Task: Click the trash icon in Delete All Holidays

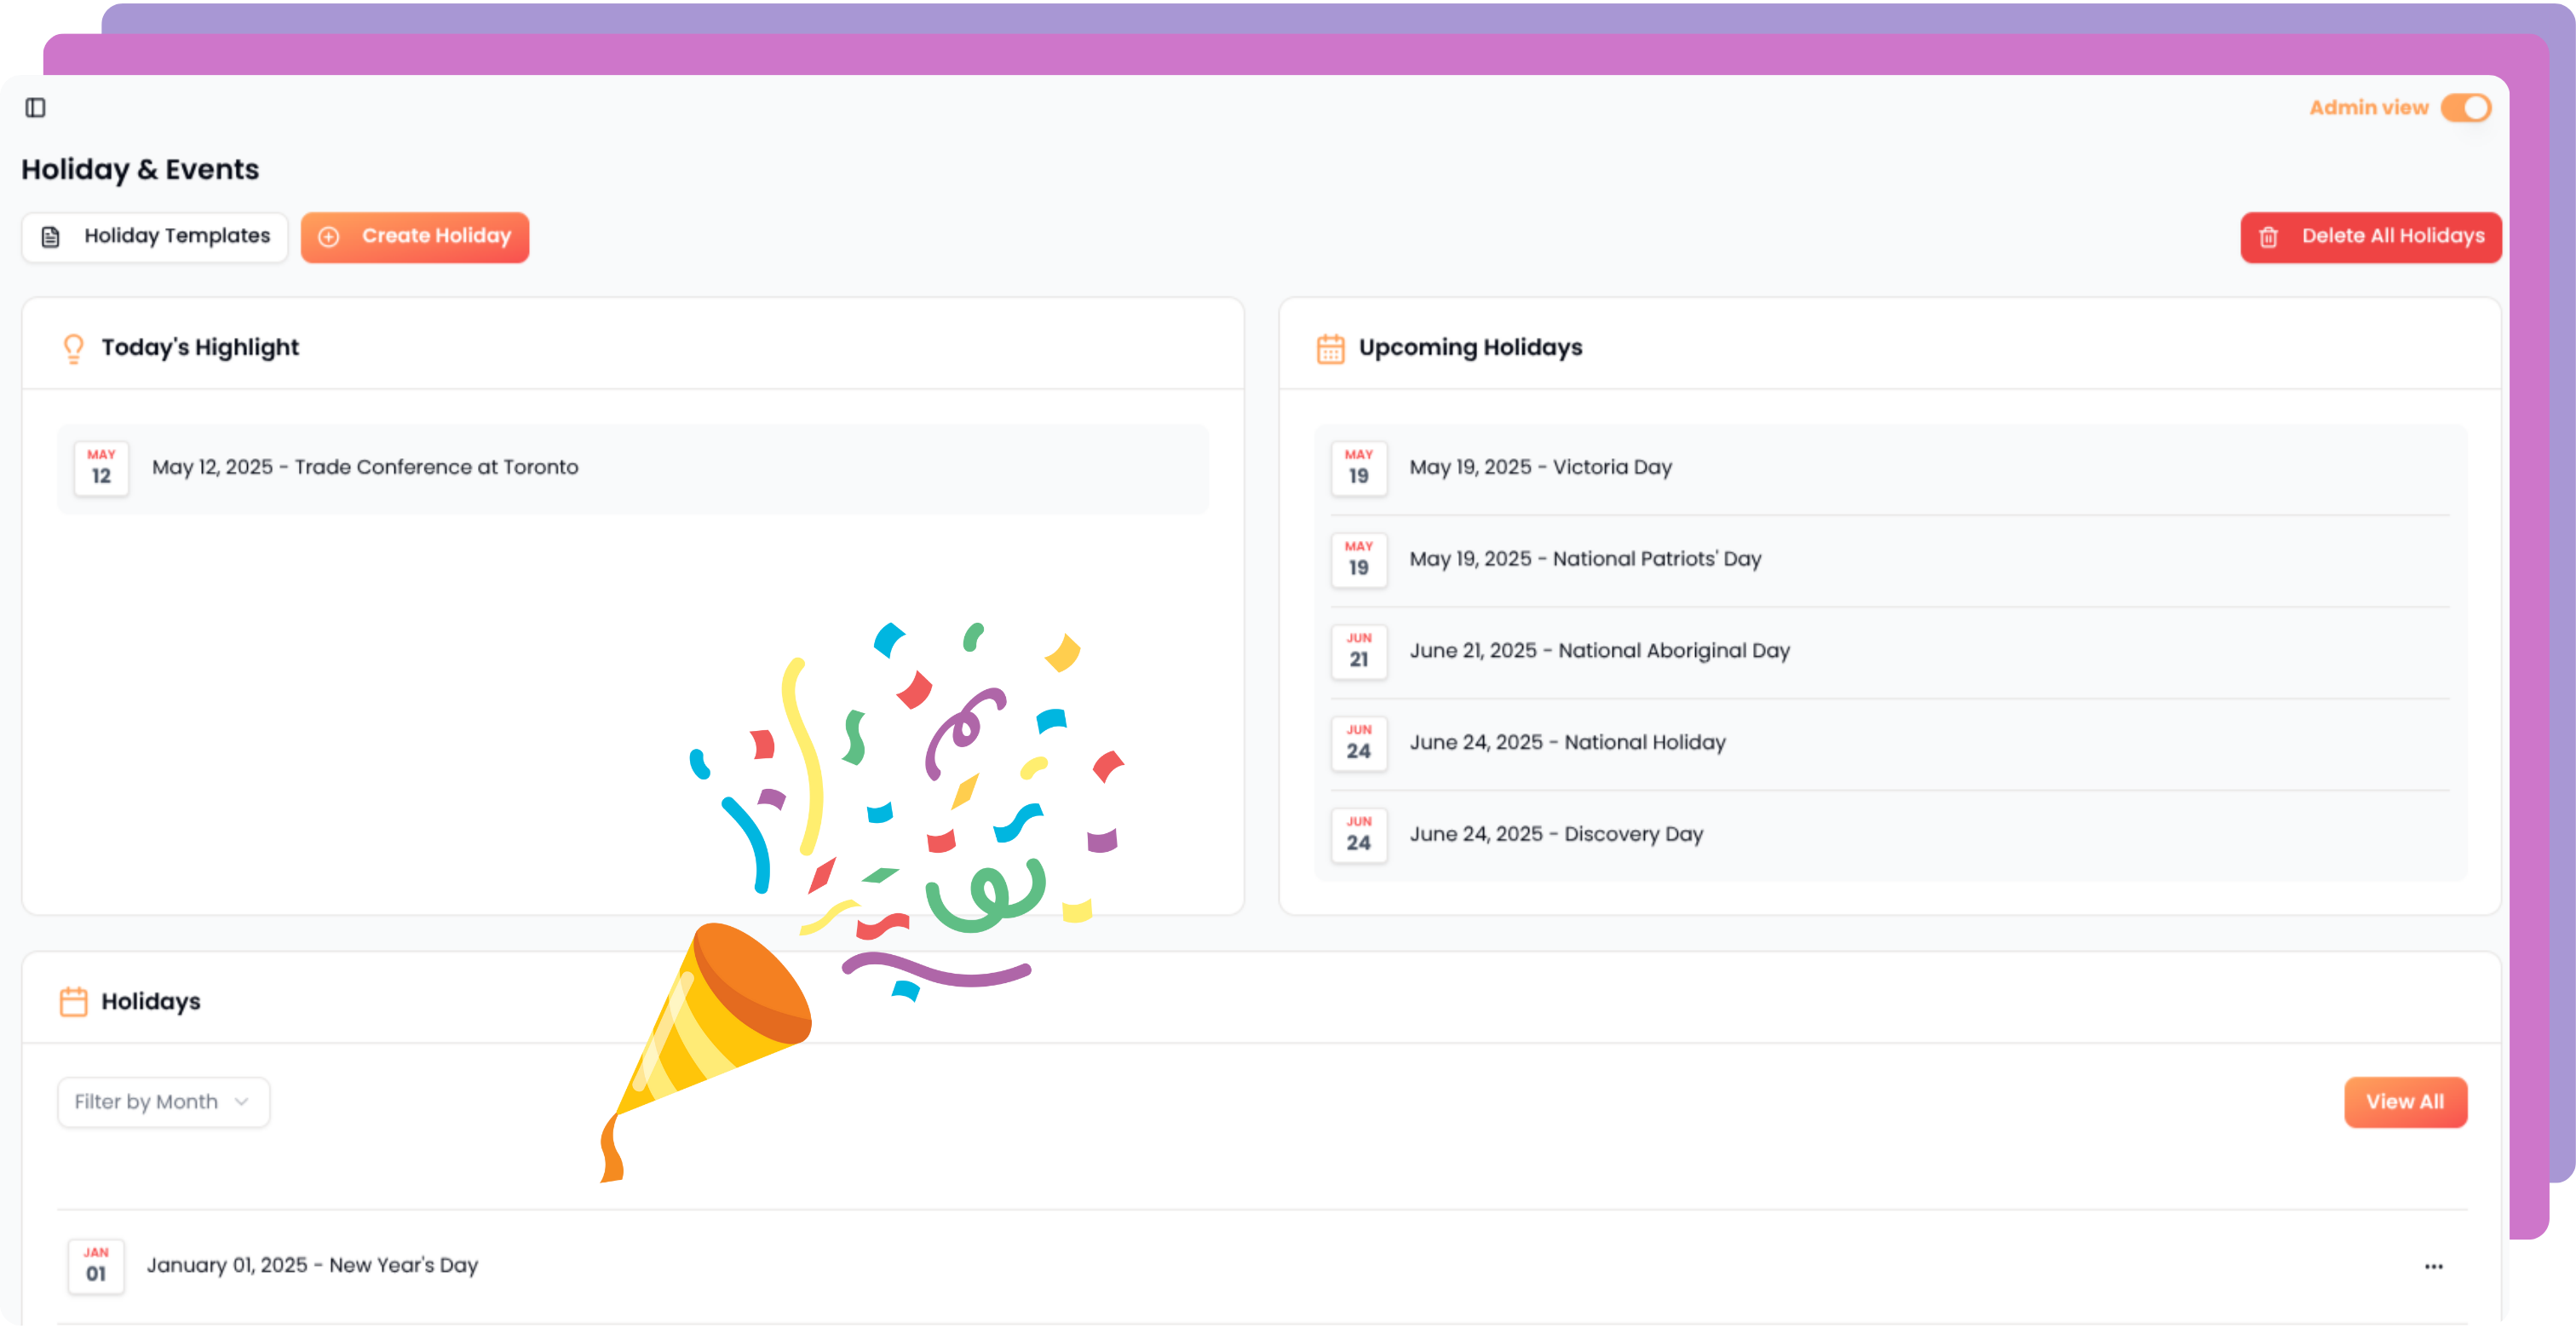Action: pyautogui.click(x=2268, y=237)
